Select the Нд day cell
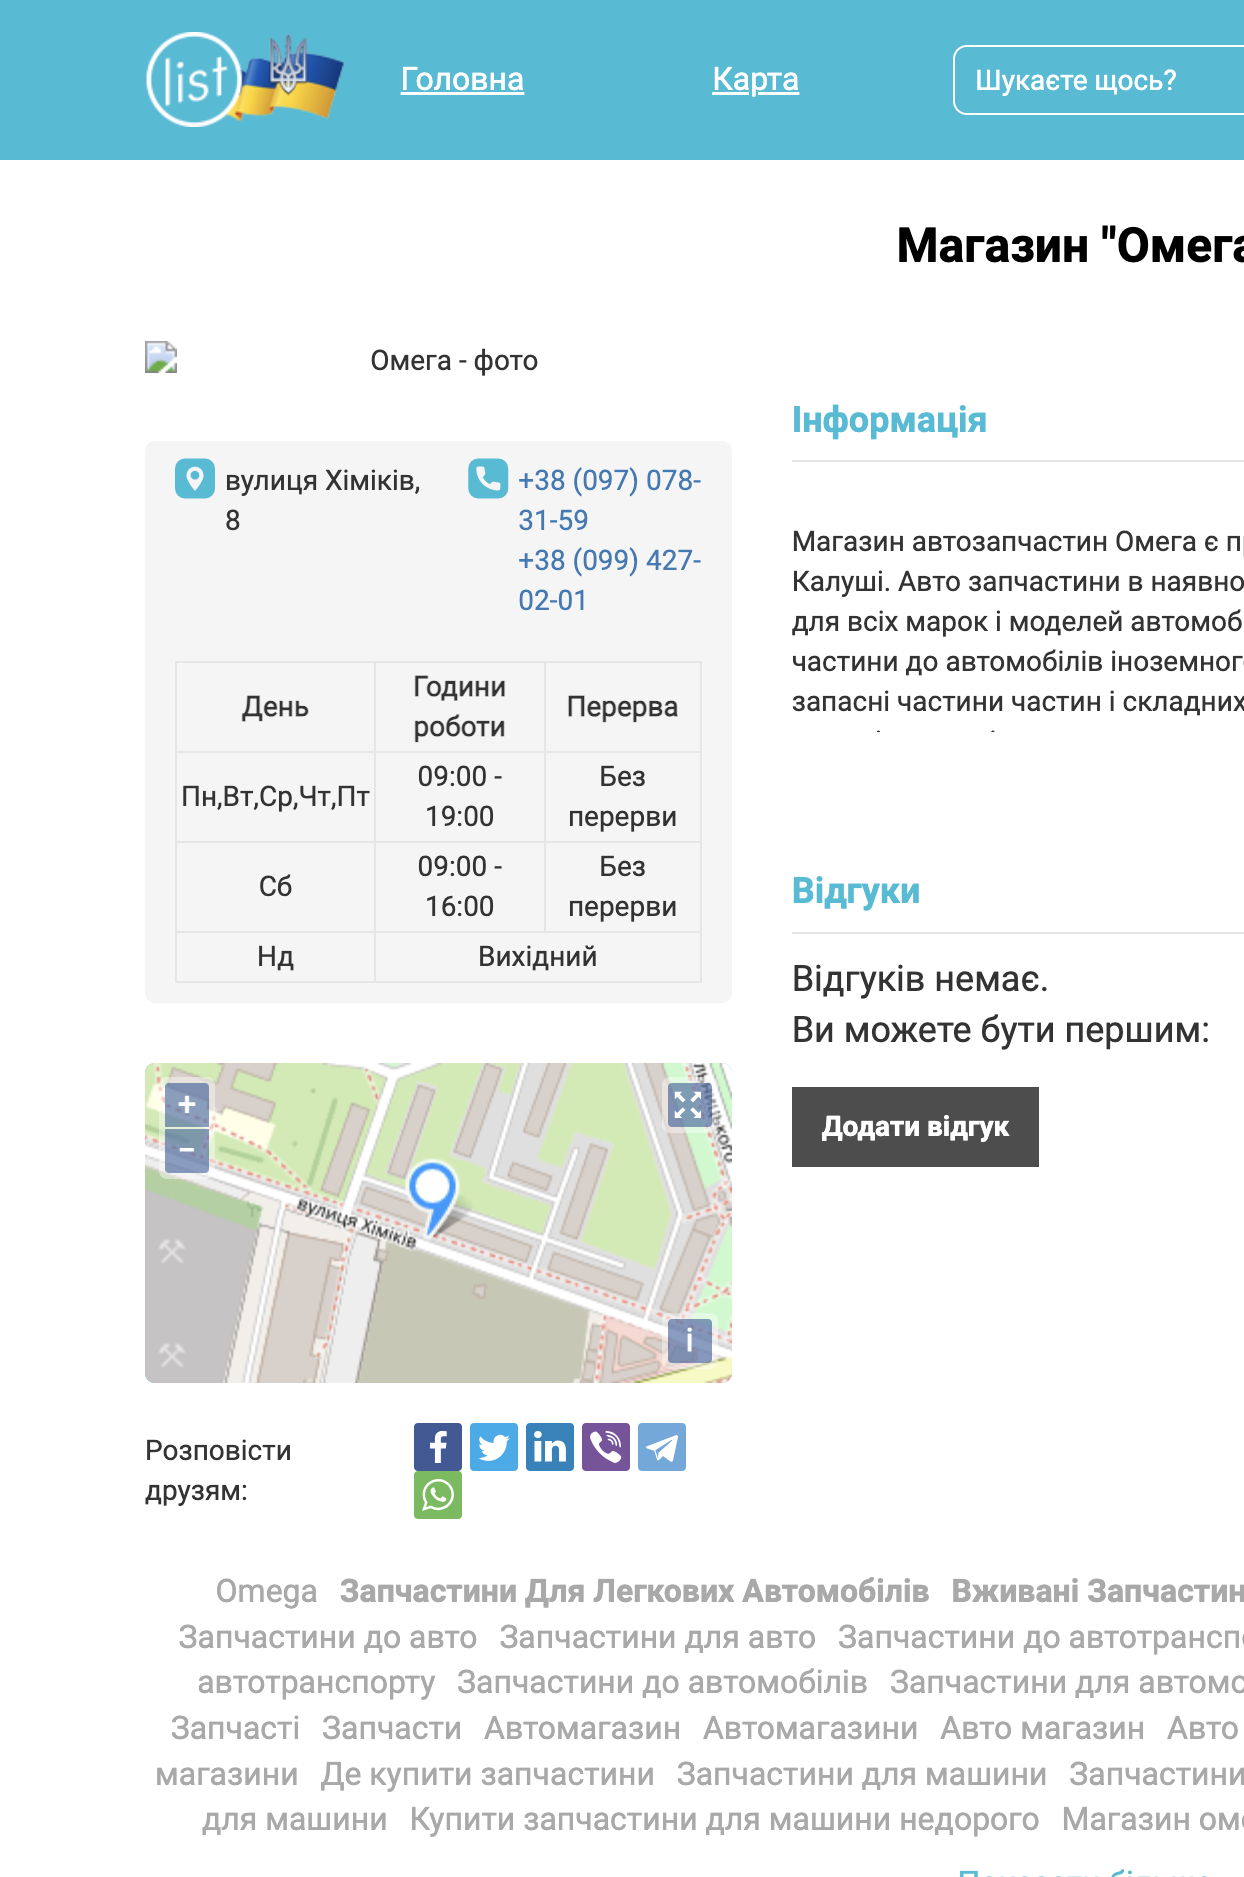The height and width of the screenshot is (1877, 1244). click(275, 957)
